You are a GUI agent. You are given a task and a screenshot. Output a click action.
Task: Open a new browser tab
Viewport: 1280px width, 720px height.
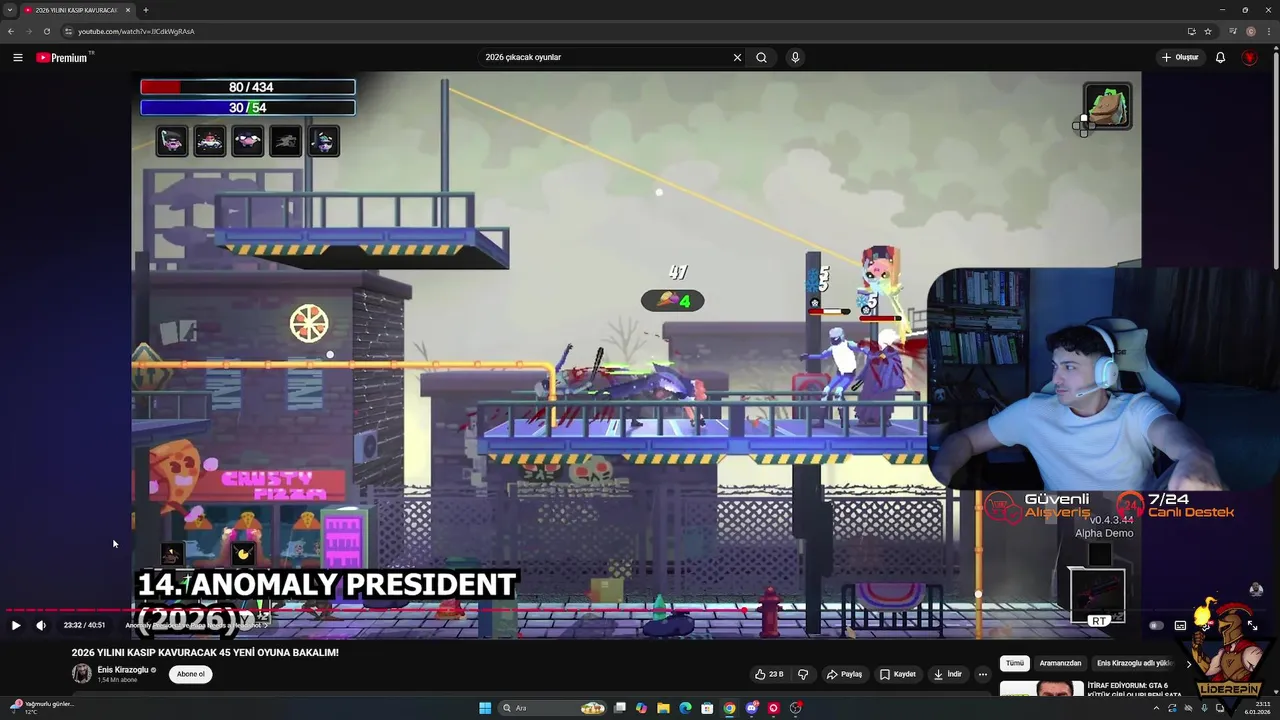tap(146, 10)
